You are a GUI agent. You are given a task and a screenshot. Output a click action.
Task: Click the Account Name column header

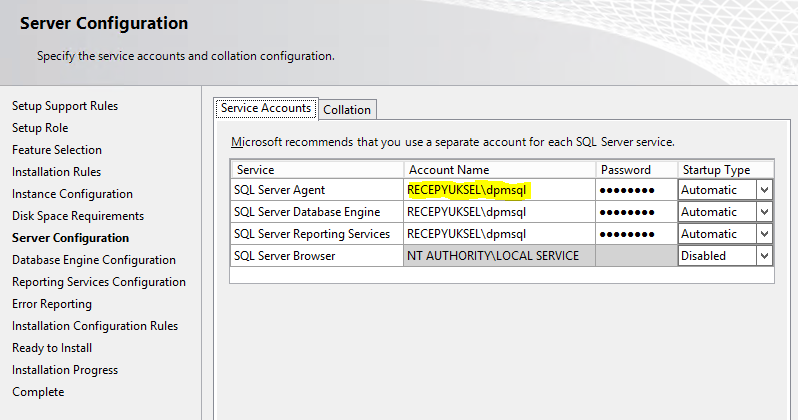[x=500, y=170]
